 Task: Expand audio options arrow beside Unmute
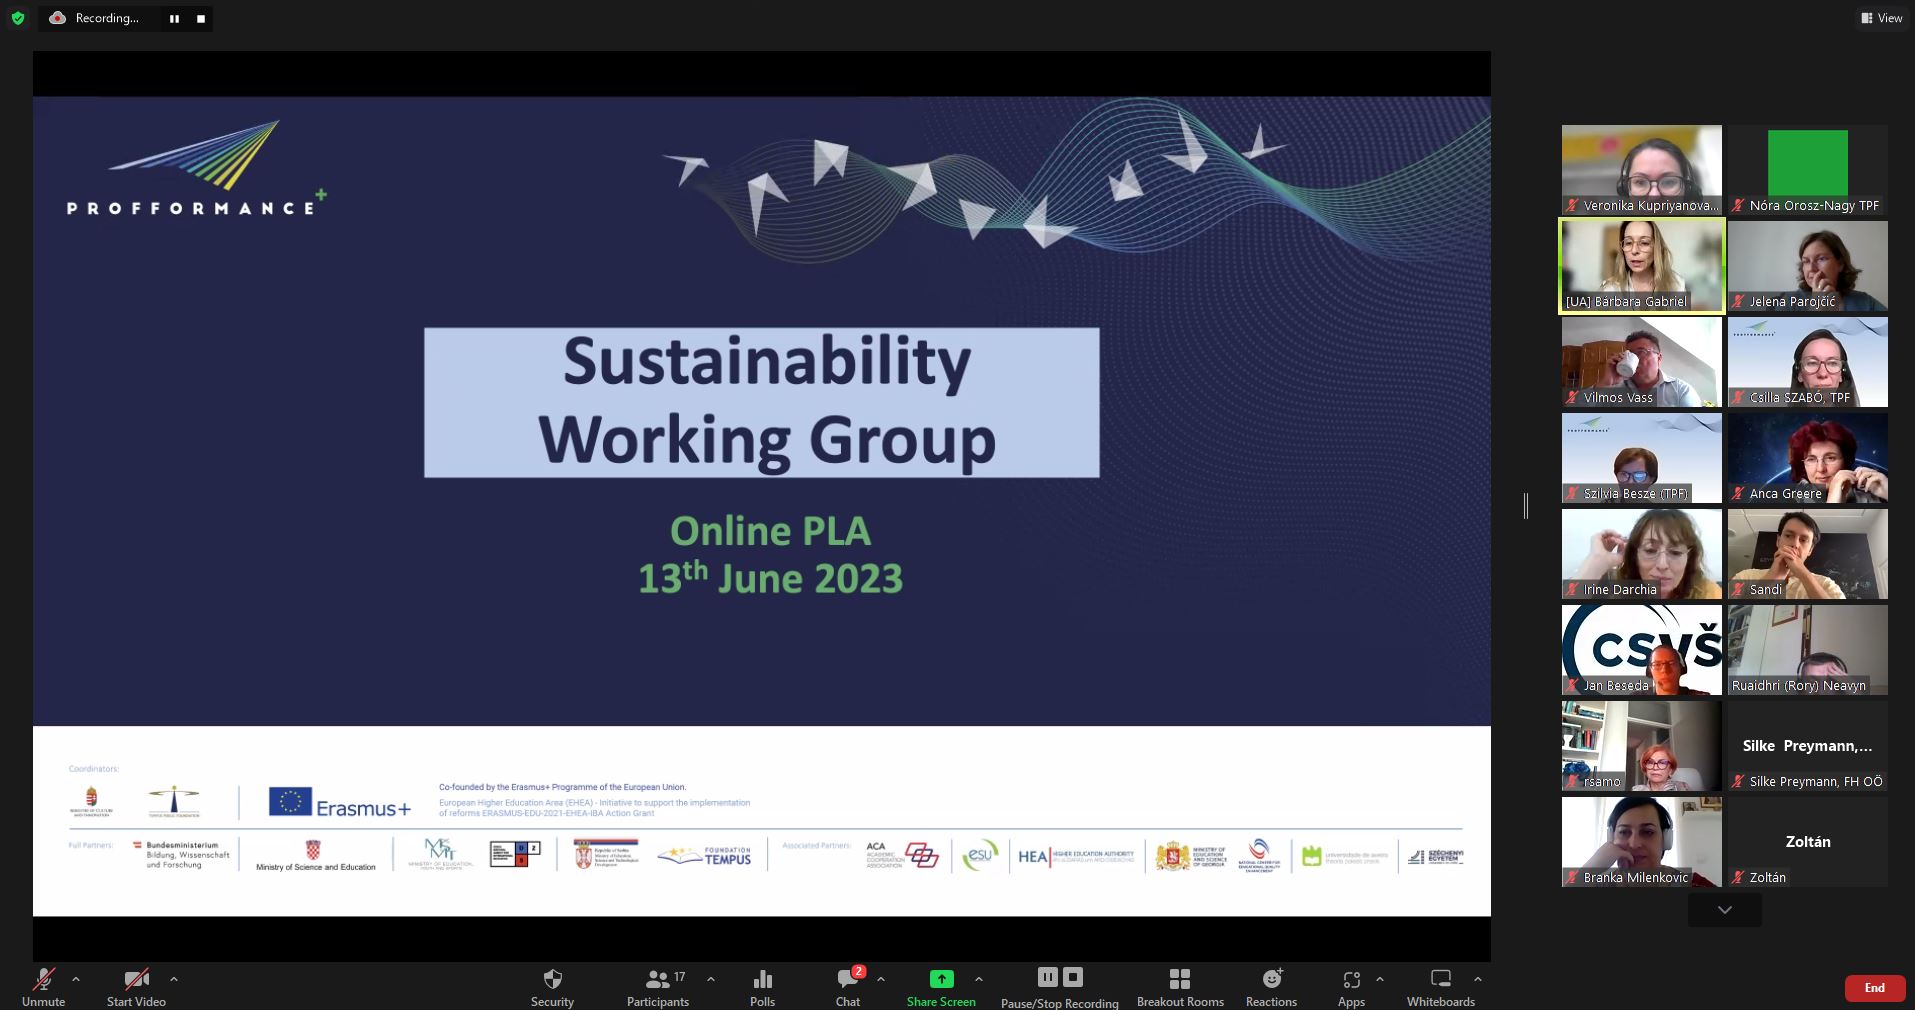pos(76,979)
